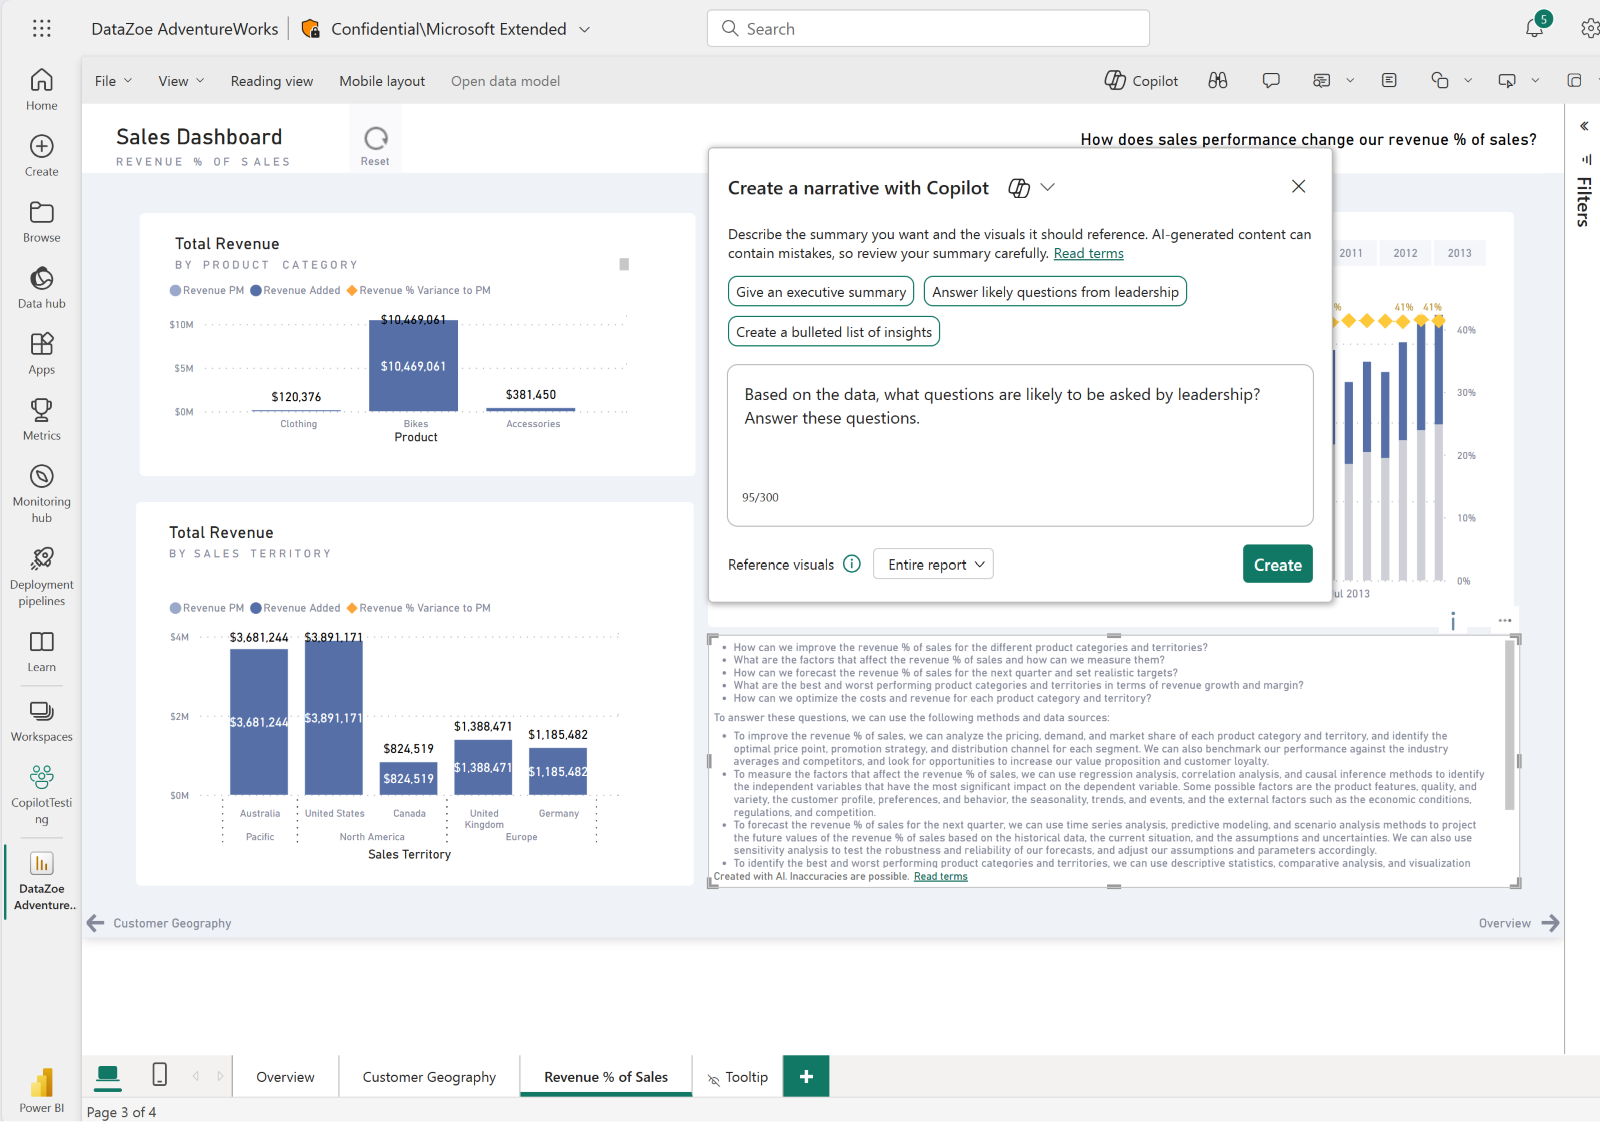Choose Answer likely questions from leadership
The height and width of the screenshot is (1122, 1600).
point(1055,291)
